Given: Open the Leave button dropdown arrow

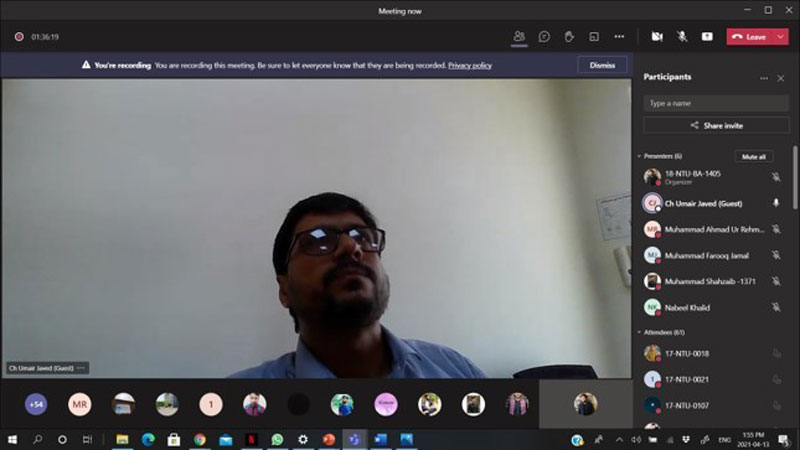Looking at the screenshot, I should 781,36.
